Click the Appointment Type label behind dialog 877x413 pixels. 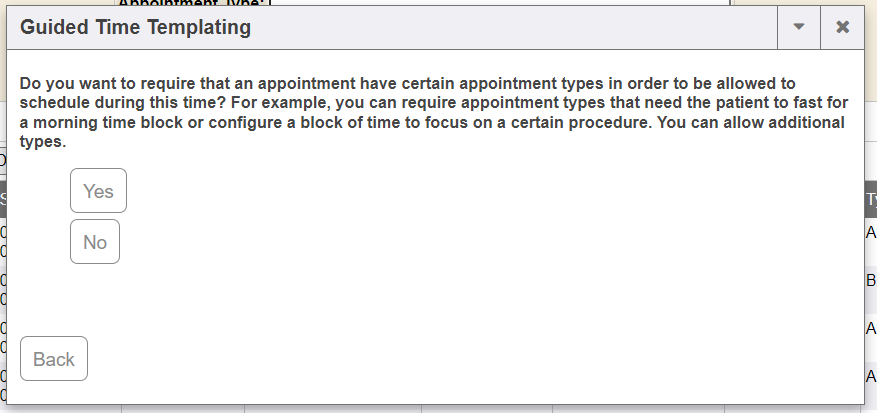(x=190, y=3)
